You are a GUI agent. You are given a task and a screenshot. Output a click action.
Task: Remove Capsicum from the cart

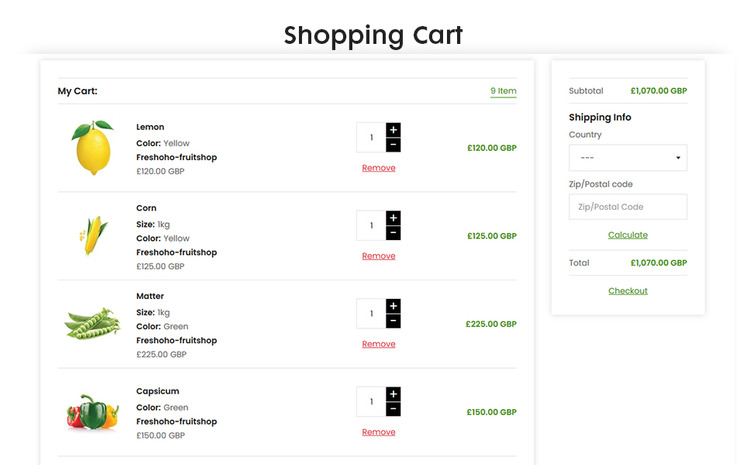pos(378,432)
